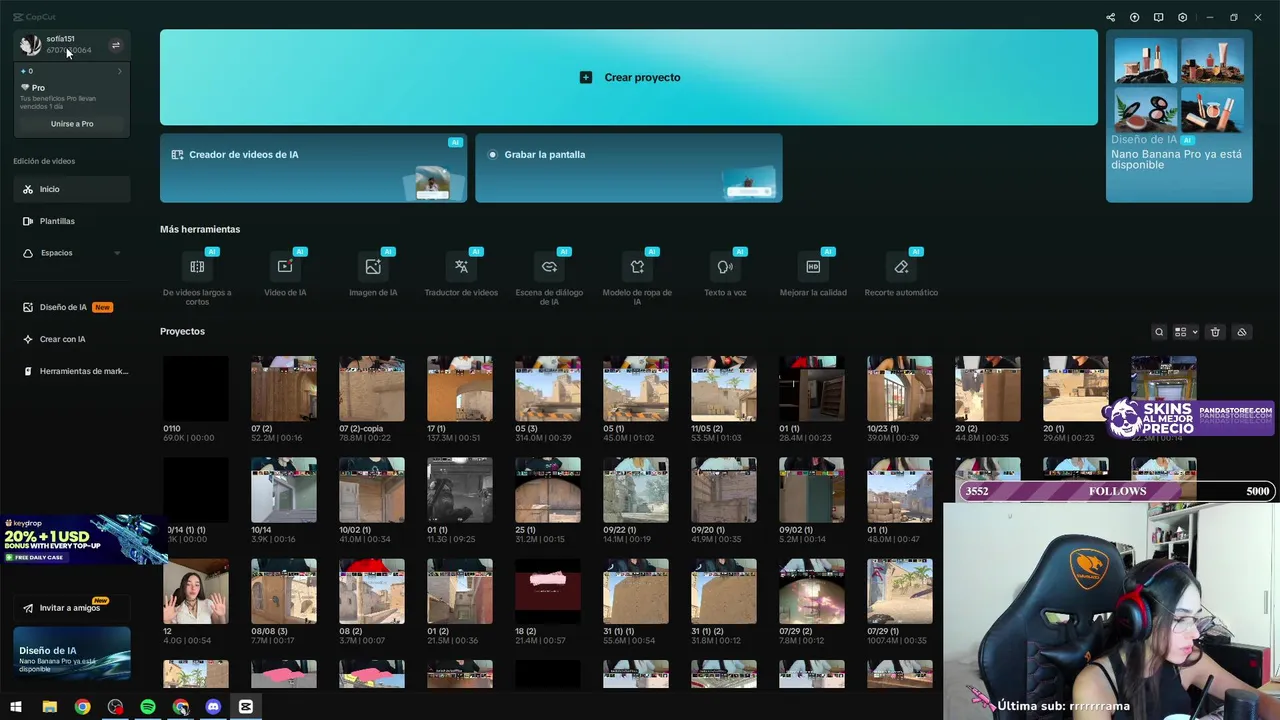1280x720 pixels.
Task: Open project 12 thumbnail with woman waving
Action: [x=196, y=591]
